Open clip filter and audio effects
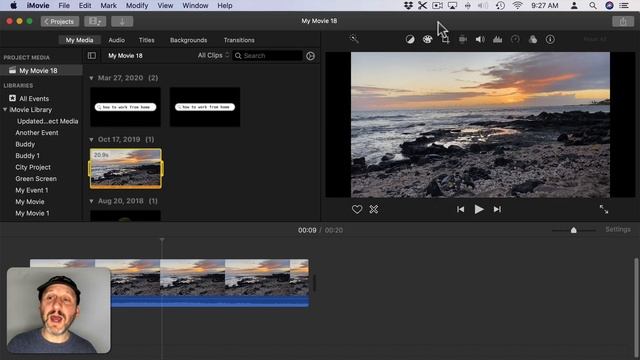The width and height of the screenshot is (640, 360). click(x=533, y=39)
